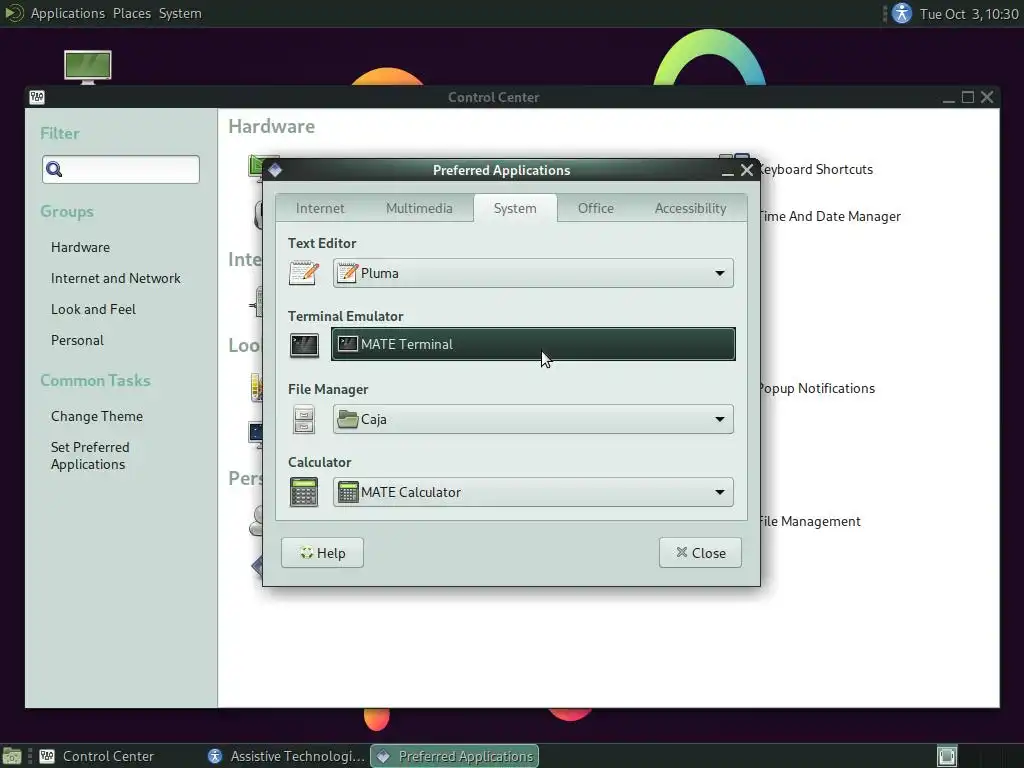Click Change Theme common task
Image resolution: width=1024 pixels, height=768 pixels.
97,416
